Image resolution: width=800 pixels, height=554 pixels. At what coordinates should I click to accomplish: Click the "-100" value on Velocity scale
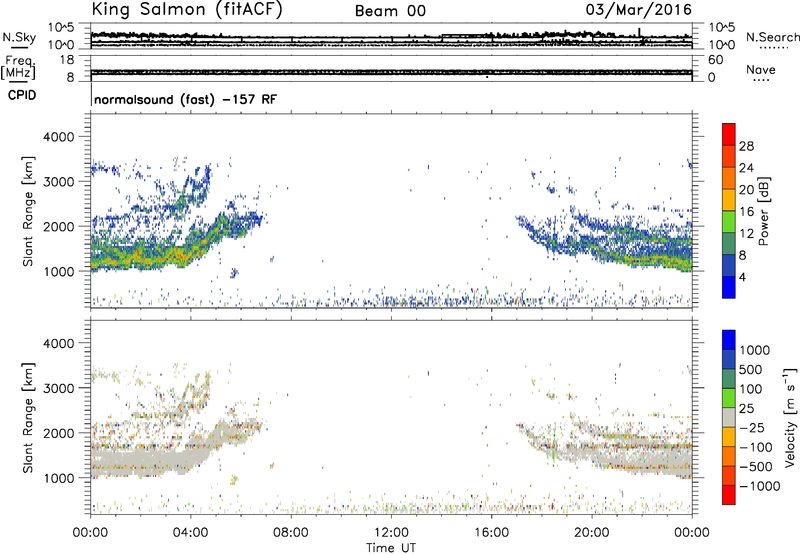[x=756, y=447]
